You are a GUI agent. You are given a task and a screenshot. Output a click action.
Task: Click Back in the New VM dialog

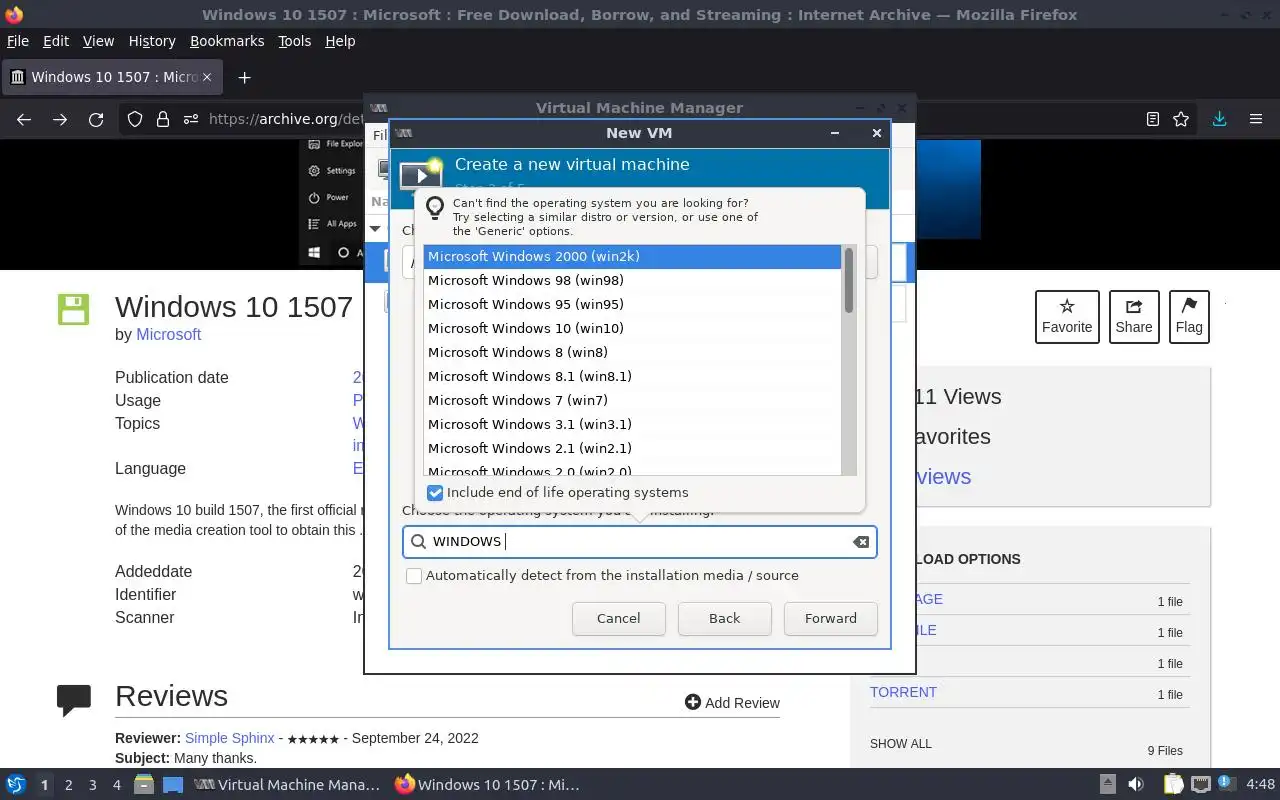725,619
